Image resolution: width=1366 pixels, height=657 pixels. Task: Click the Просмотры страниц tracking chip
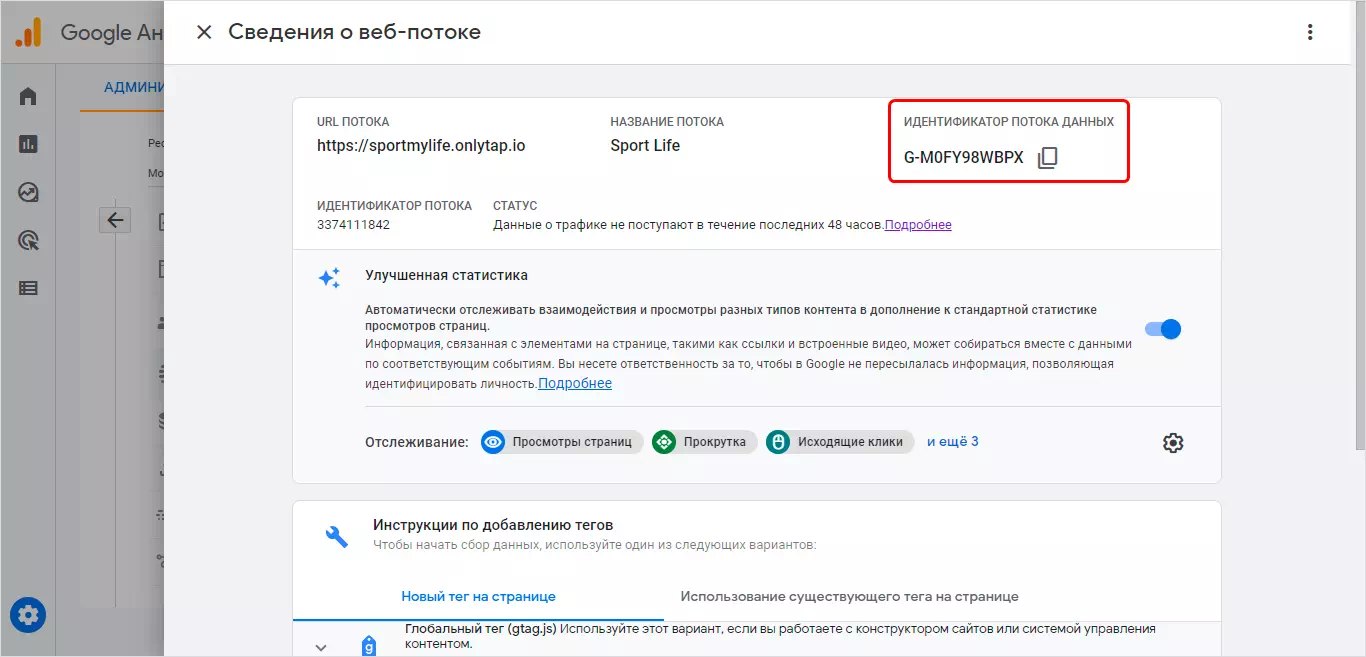pyautogui.click(x=561, y=442)
